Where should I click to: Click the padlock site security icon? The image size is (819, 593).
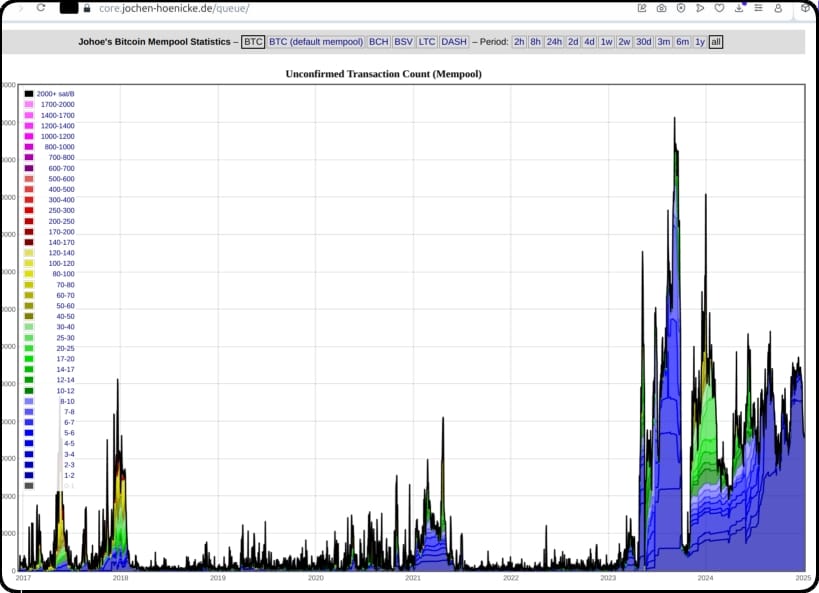pos(87,8)
